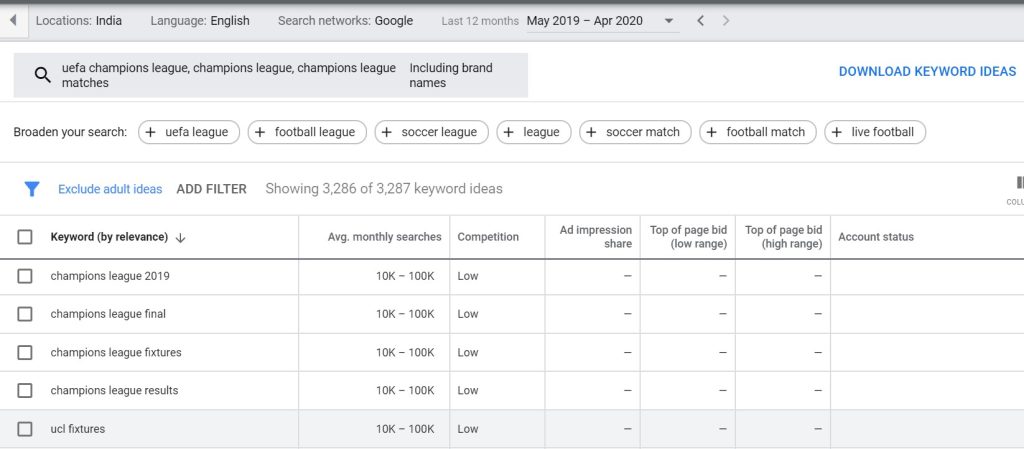Add 'uefa league' broaden search chip
This screenshot has height=449, width=1024.
(188, 132)
